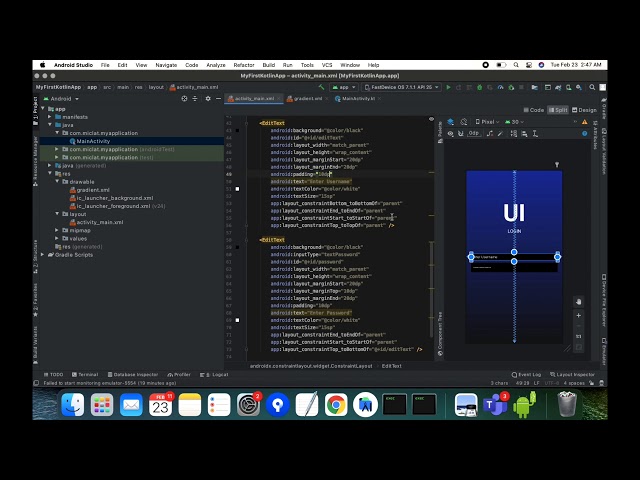Image resolution: width=640 pixels, height=480 pixels.
Task: Click the black color swatch in gutter line 43
Action: tap(238, 131)
